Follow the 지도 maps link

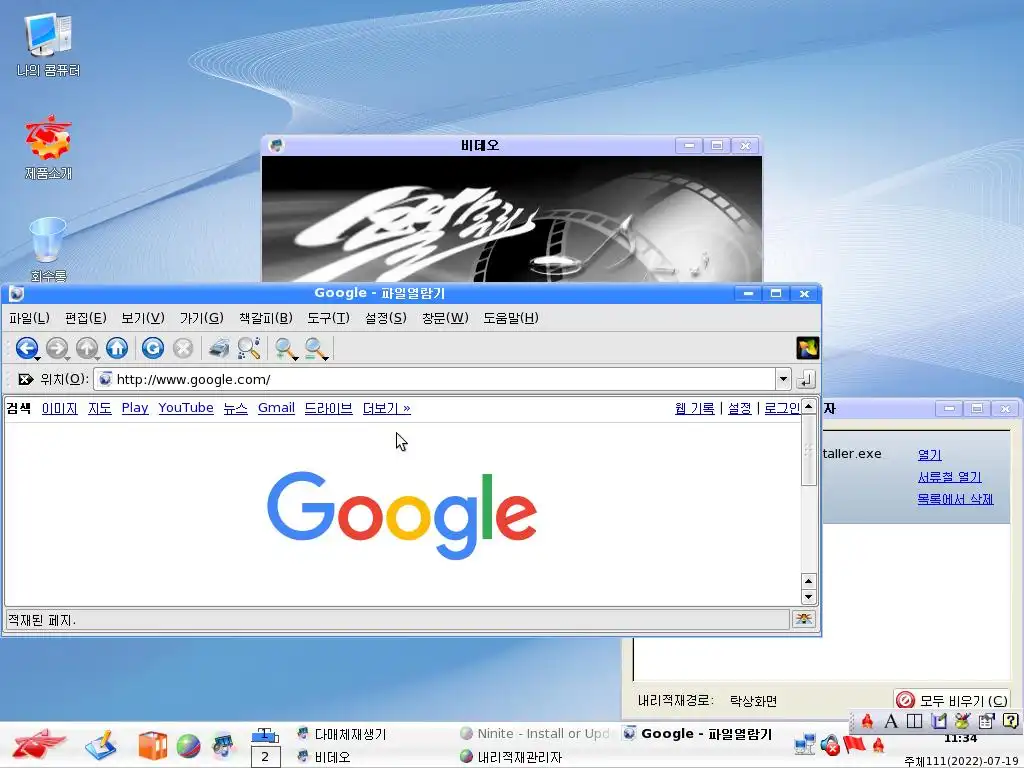(99, 408)
